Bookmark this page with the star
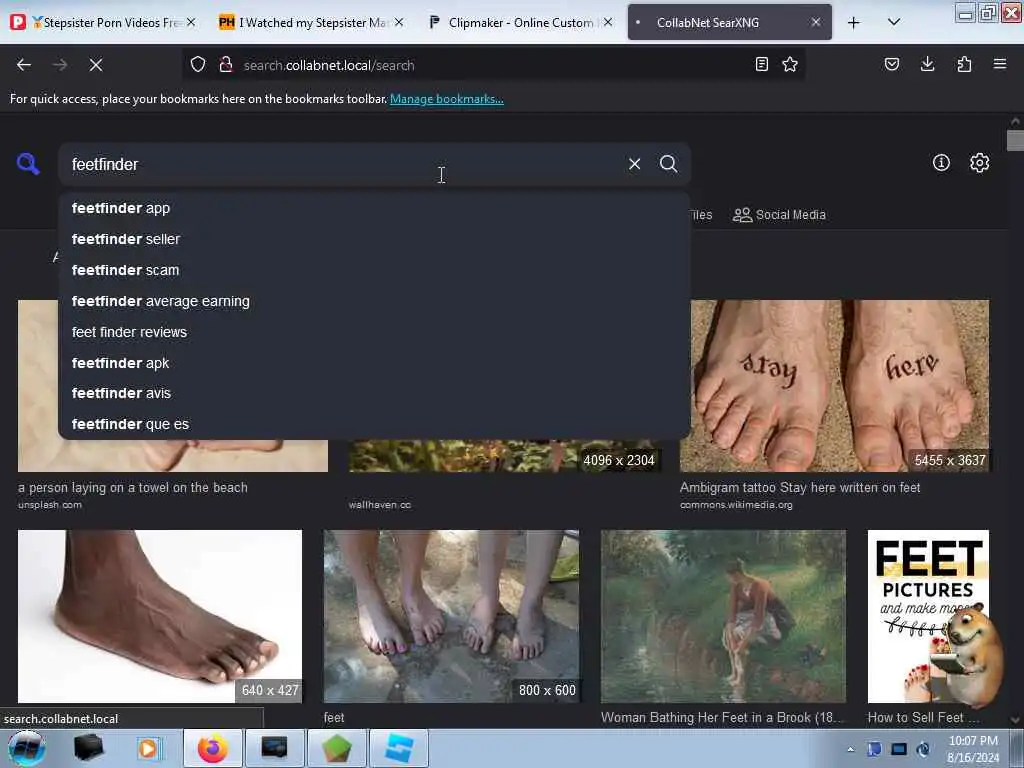Screen dimensions: 1024x768 point(790,65)
